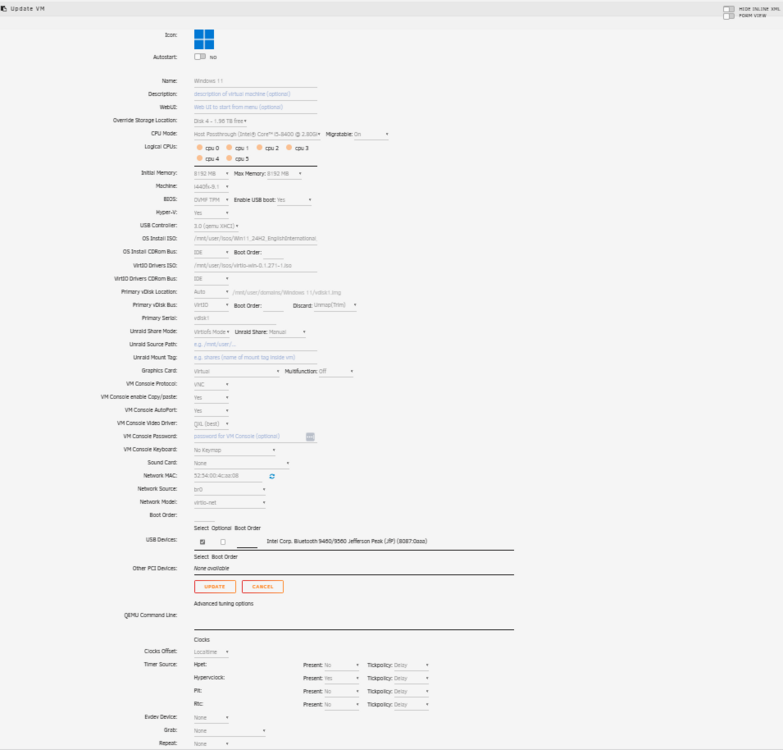
Task: Click the OS Install ISO path field
Action: click(x=255, y=239)
